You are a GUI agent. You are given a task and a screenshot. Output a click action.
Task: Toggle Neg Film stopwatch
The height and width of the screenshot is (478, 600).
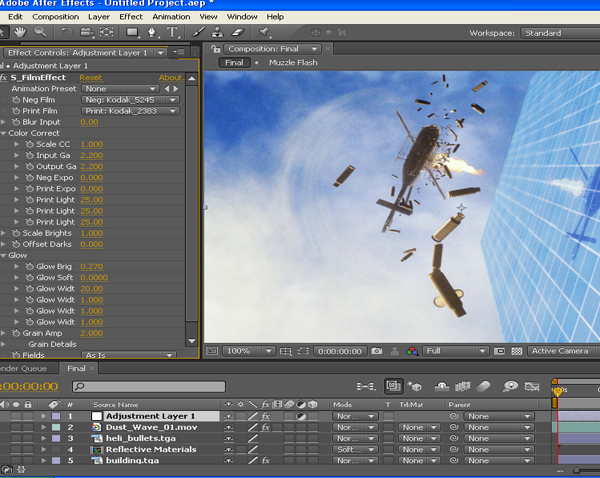(x=16, y=100)
